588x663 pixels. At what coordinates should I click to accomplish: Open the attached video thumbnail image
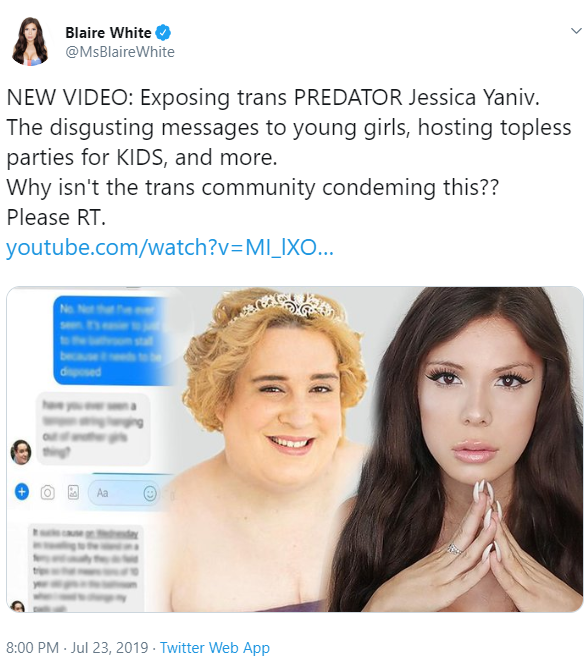pyautogui.click(x=295, y=449)
